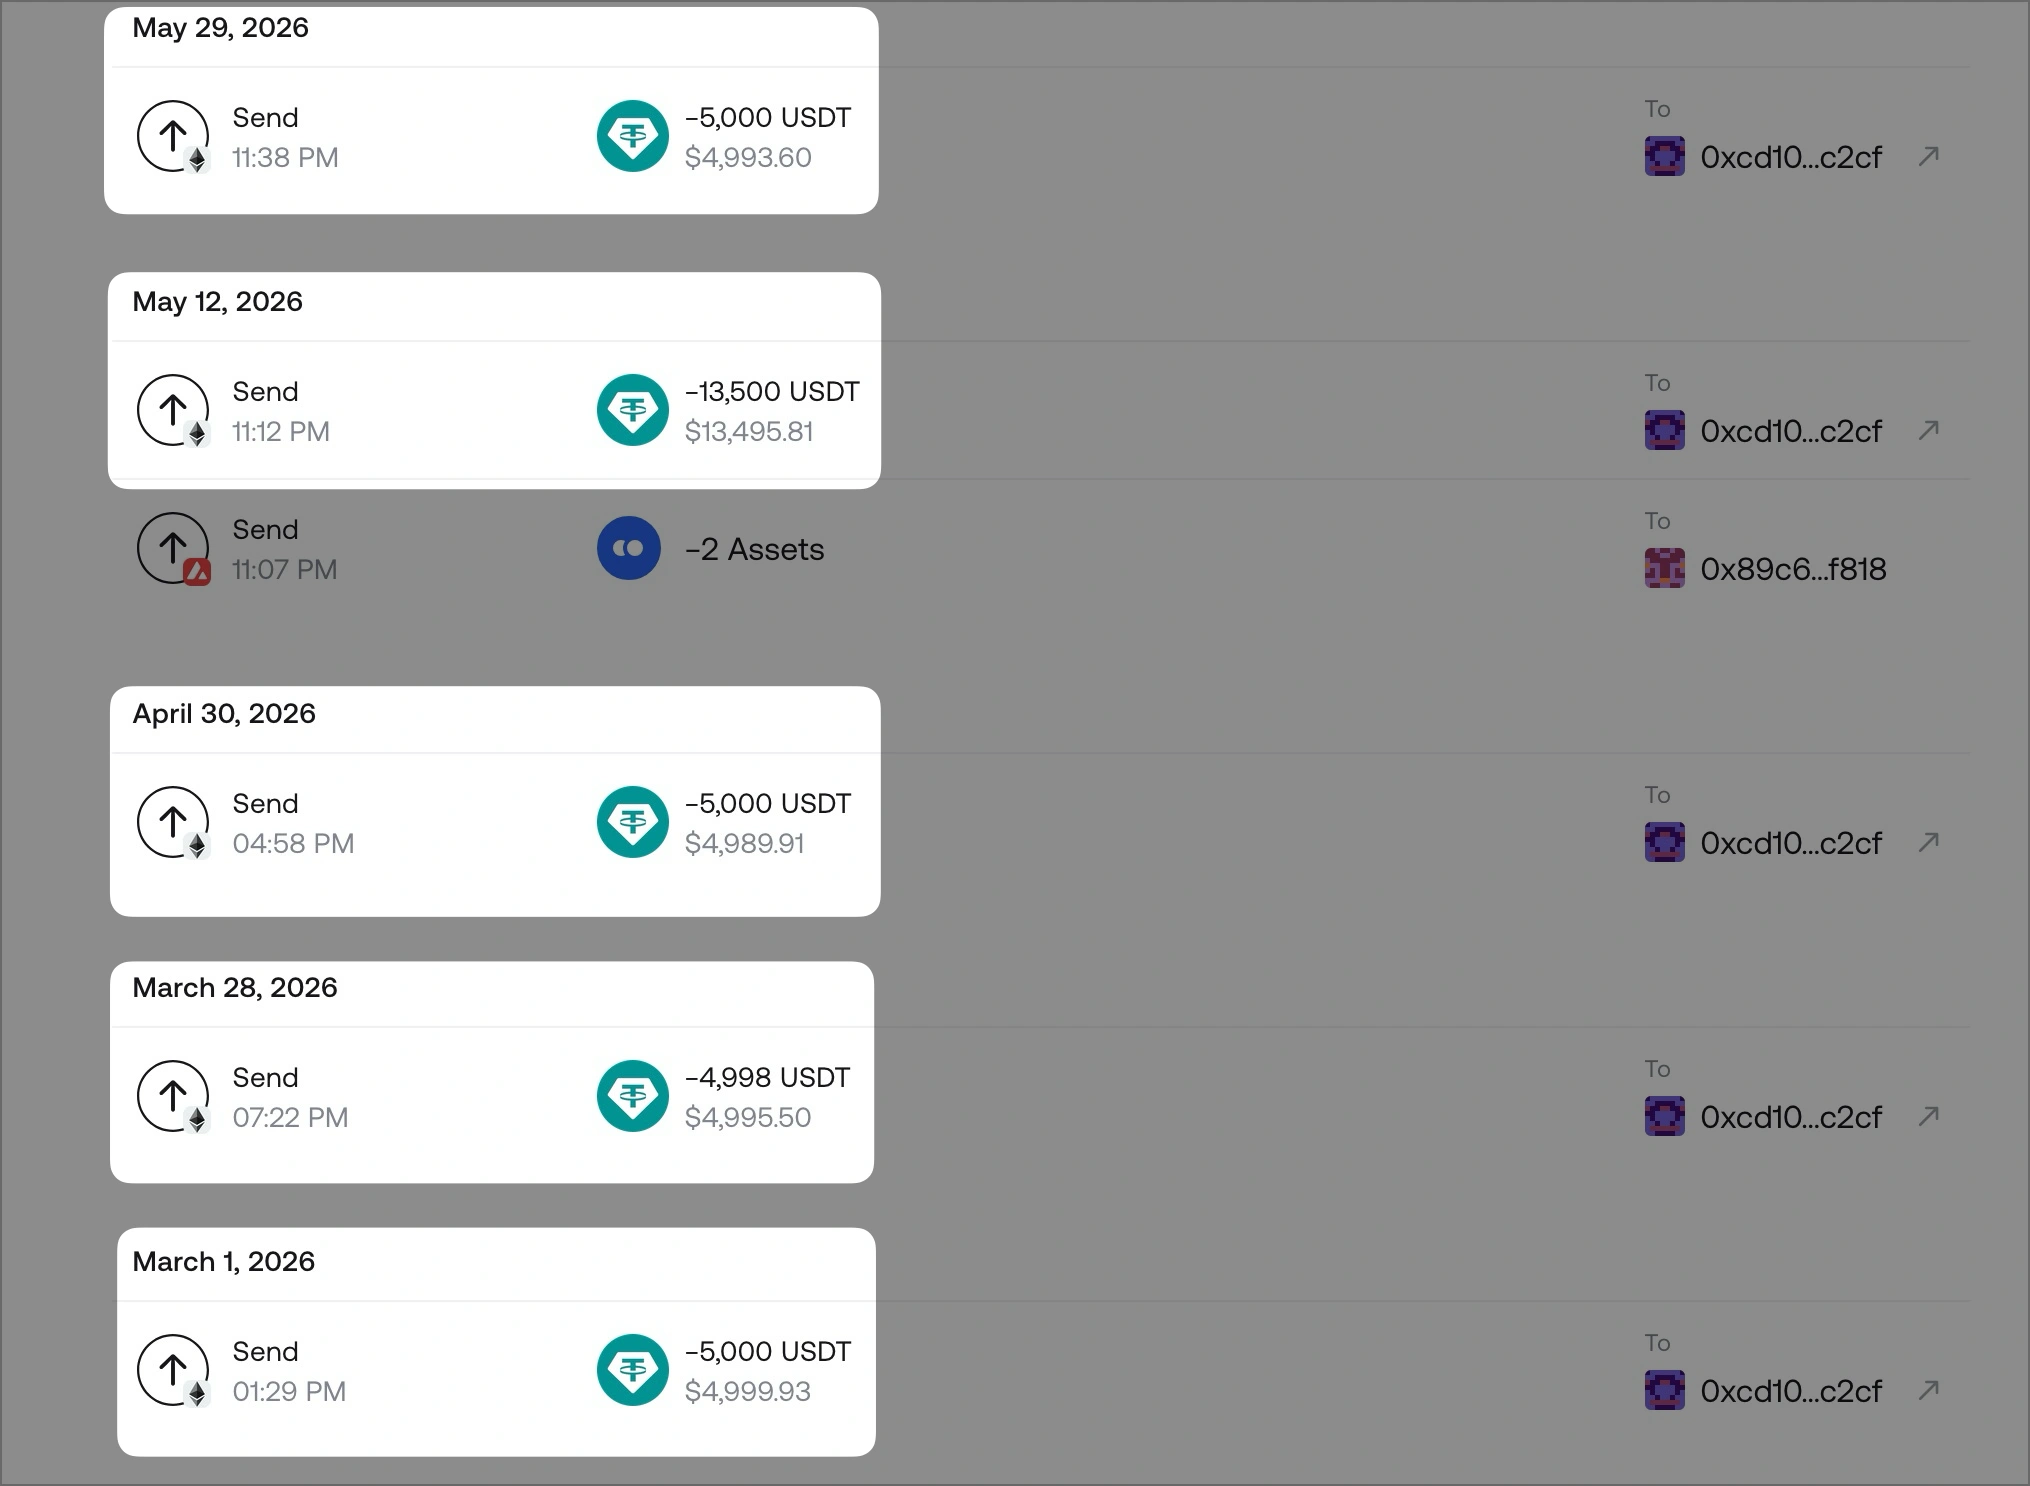This screenshot has height=1486, width=2030.
Task: Open external link arrow on March 28 row
Action: (x=1929, y=1116)
